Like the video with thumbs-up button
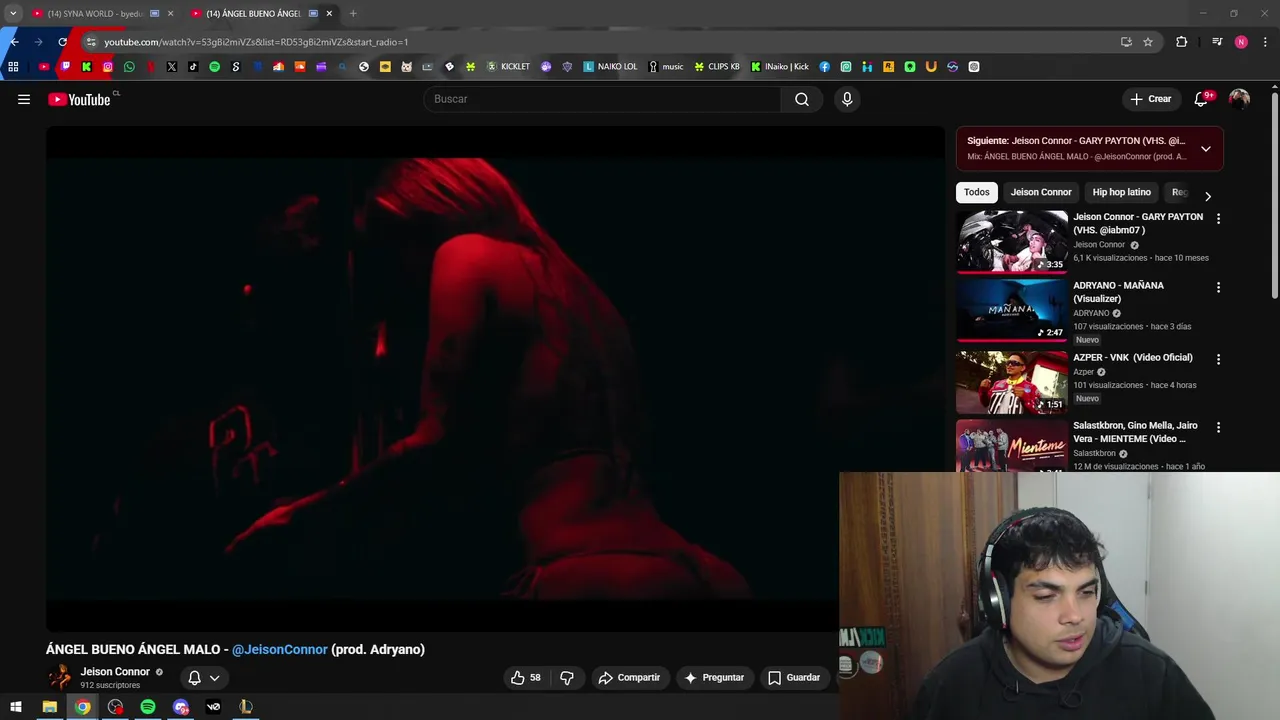Image resolution: width=1280 pixels, height=720 pixels. [526, 677]
